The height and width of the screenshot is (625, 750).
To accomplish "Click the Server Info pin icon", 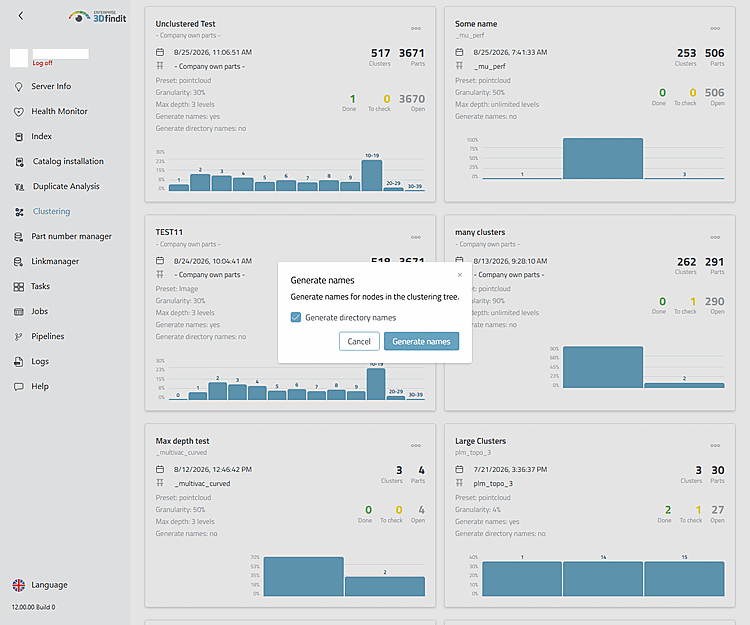I will click(x=19, y=87).
